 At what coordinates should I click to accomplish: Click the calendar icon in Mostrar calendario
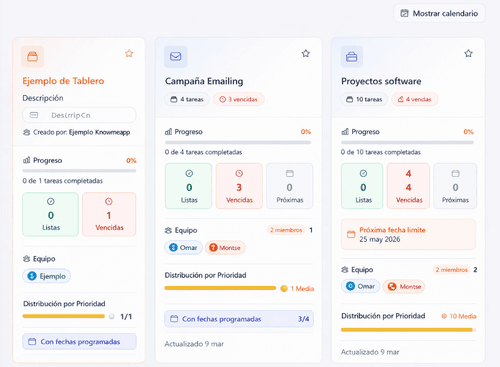(x=404, y=13)
